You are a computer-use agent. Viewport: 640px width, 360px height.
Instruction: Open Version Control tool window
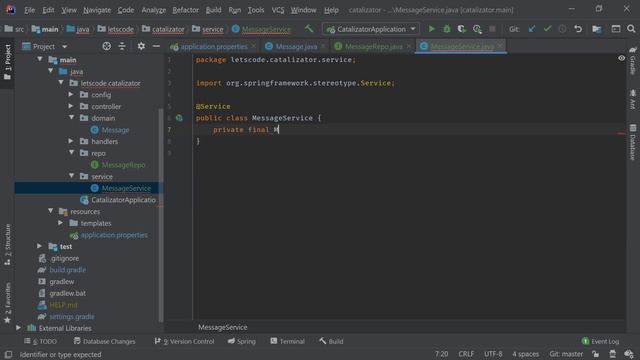point(184,341)
